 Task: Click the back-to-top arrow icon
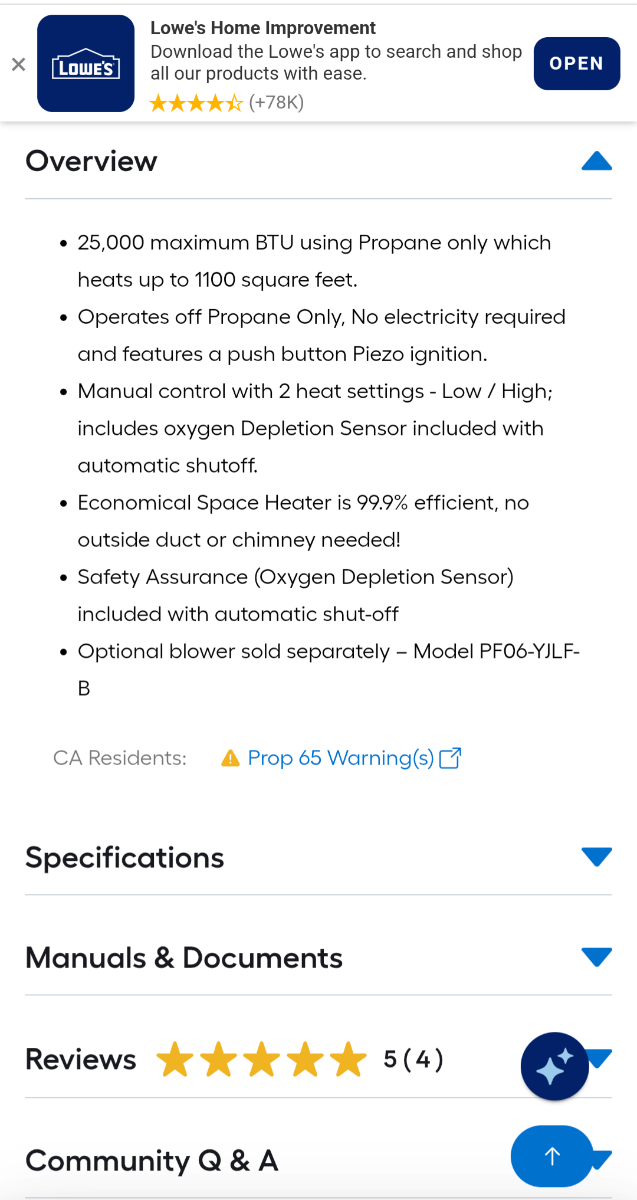(551, 1156)
